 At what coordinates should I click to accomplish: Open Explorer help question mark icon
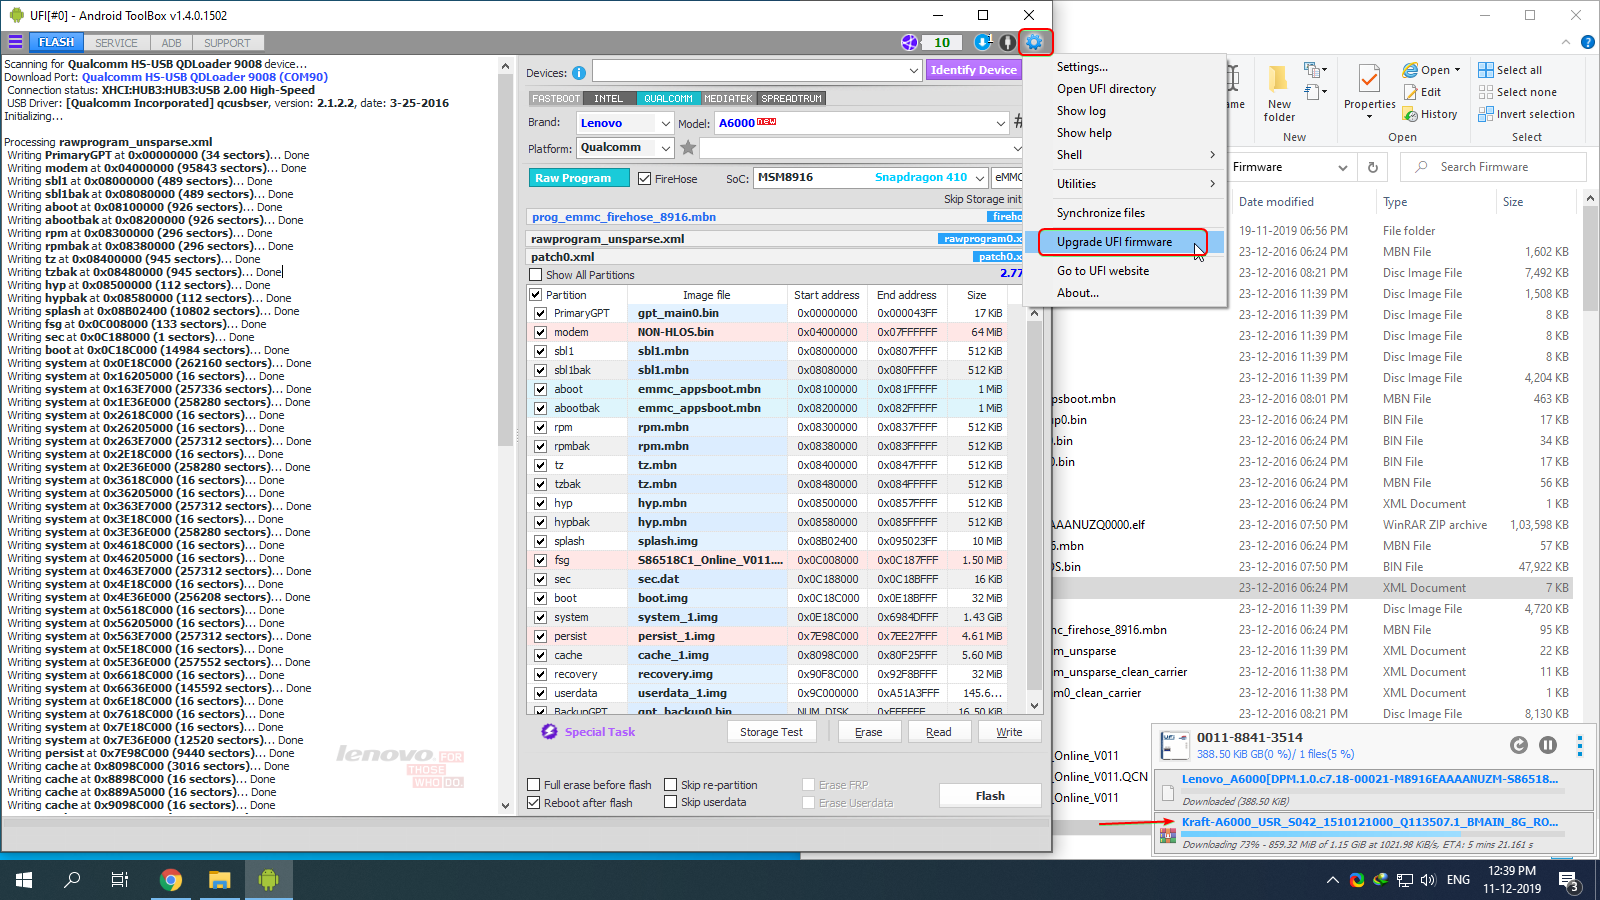pos(1587,42)
